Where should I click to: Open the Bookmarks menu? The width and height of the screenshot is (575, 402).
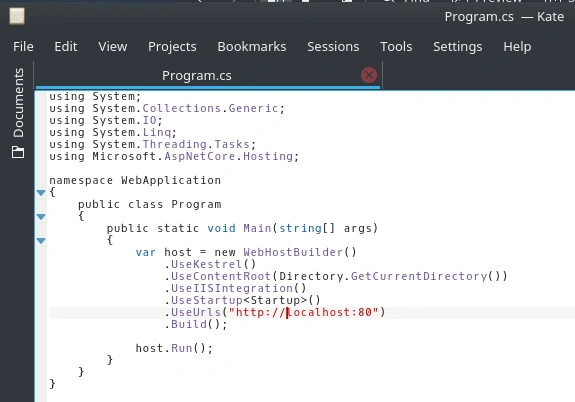[x=252, y=47]
